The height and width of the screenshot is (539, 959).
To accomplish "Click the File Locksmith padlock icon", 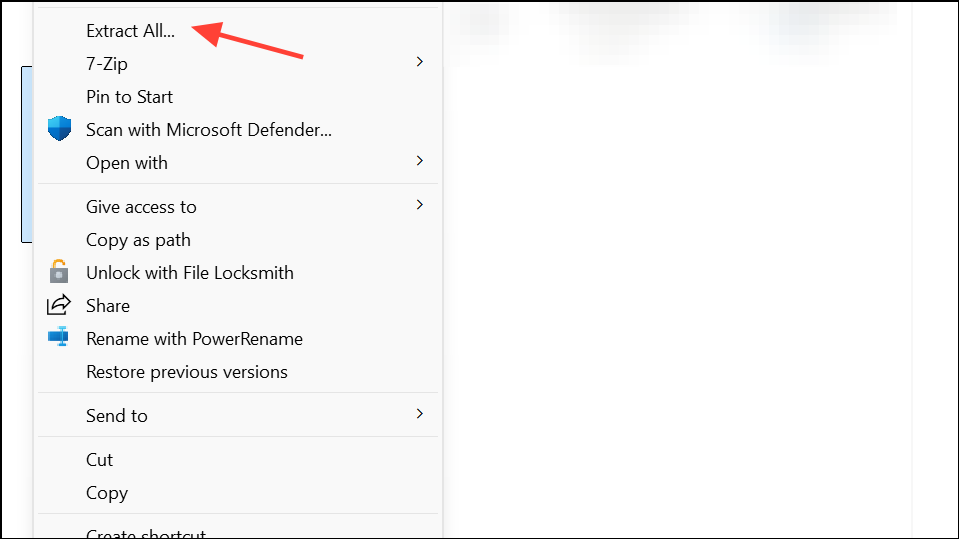I will 59,272.
